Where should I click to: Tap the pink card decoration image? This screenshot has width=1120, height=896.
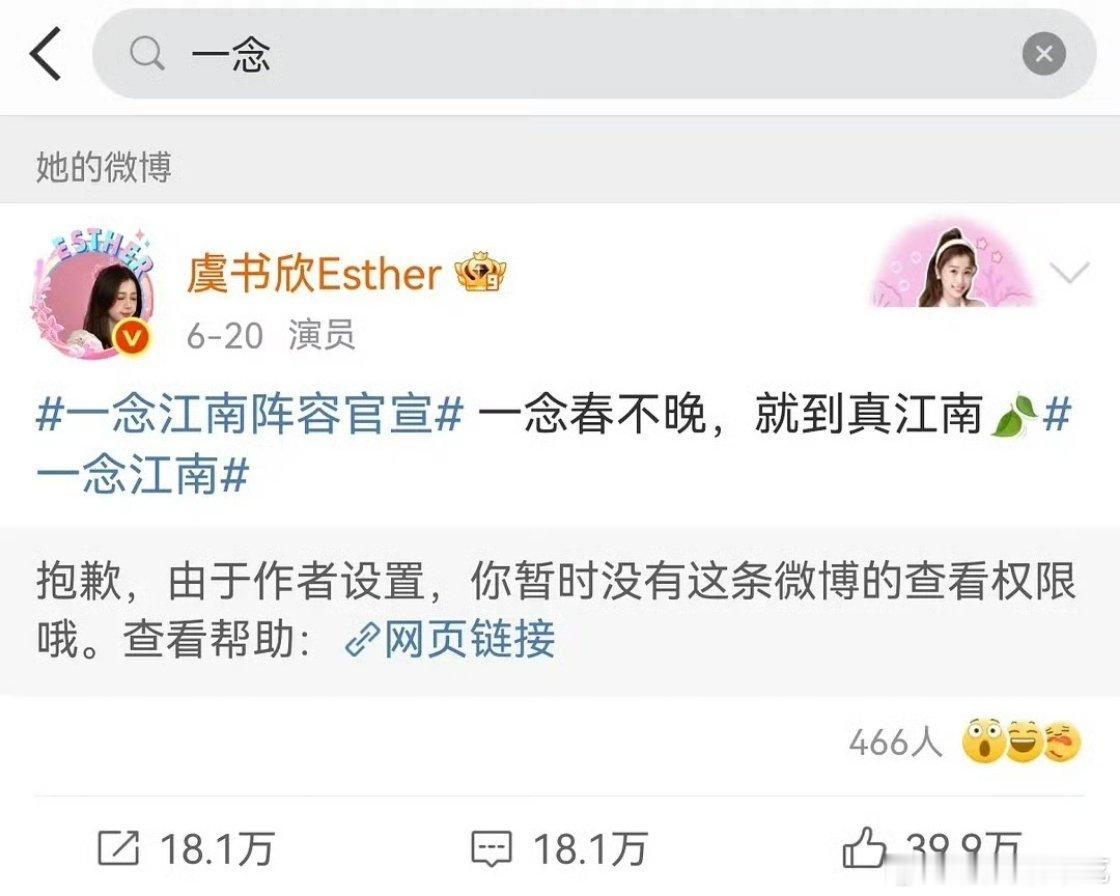pyautogui.click(x=954, y=263)
